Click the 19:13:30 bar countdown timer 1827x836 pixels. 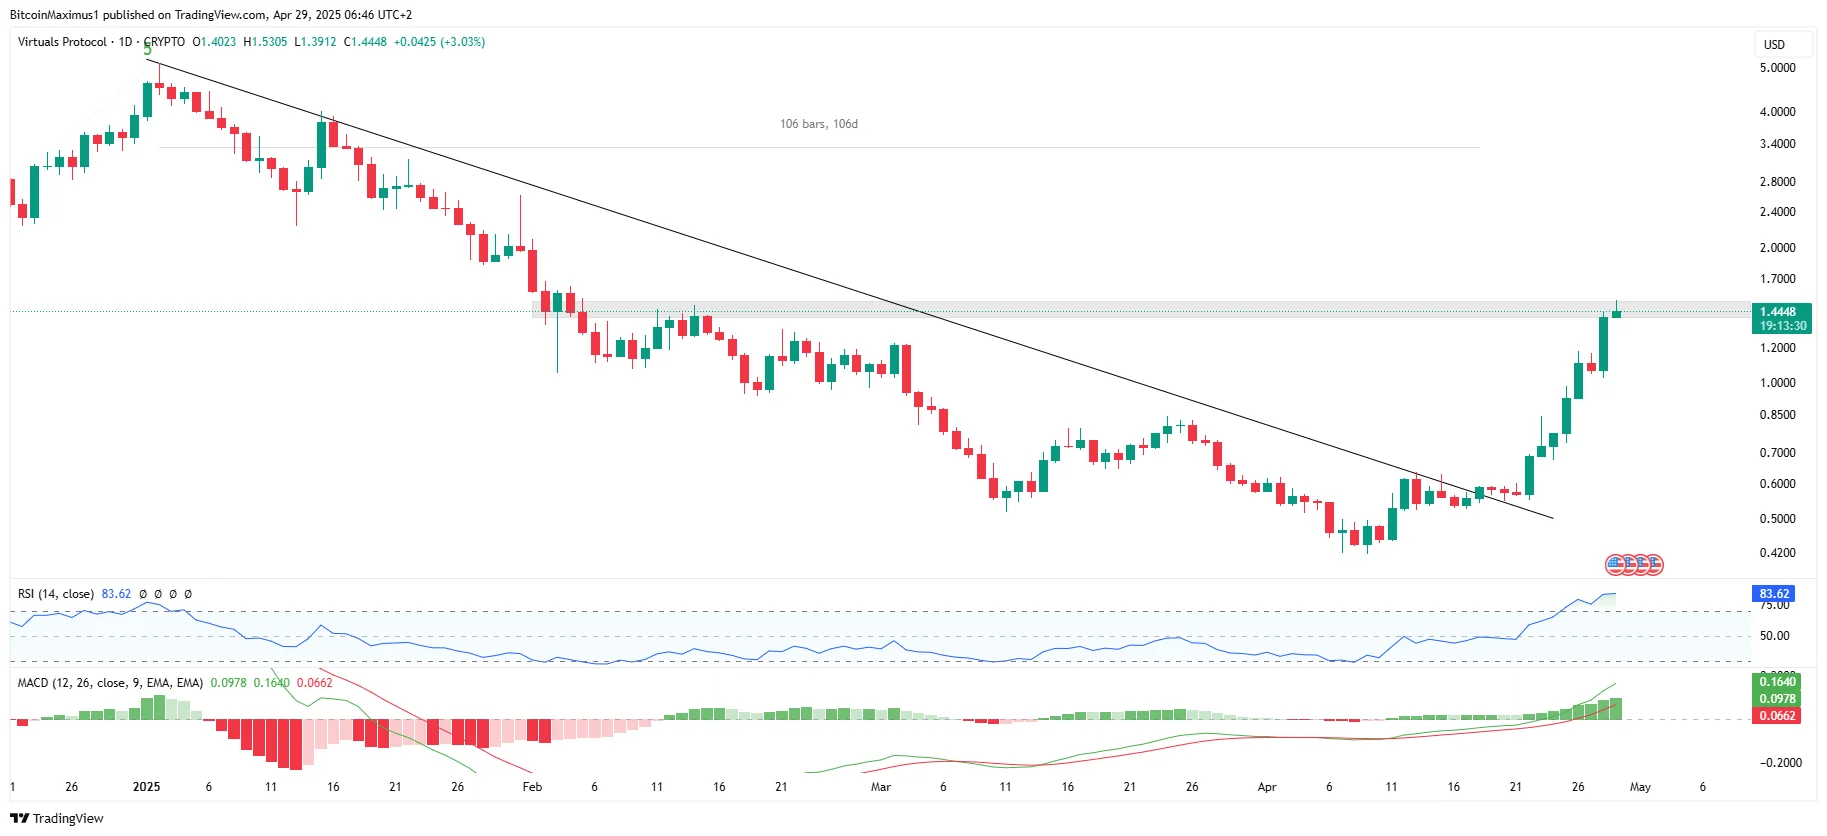[1782, 326]
